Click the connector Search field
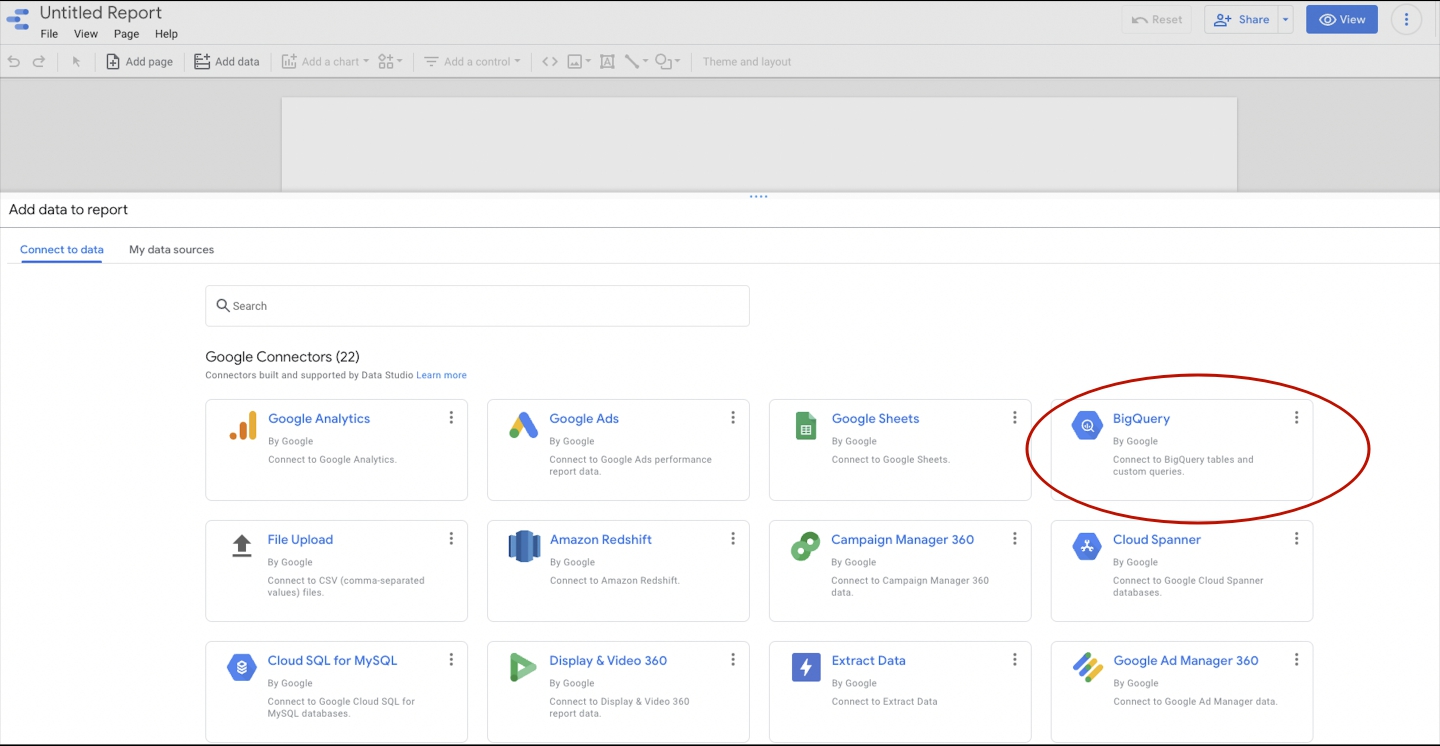The height and width of the screenshot is (746, 1440). tap(477, 306)
